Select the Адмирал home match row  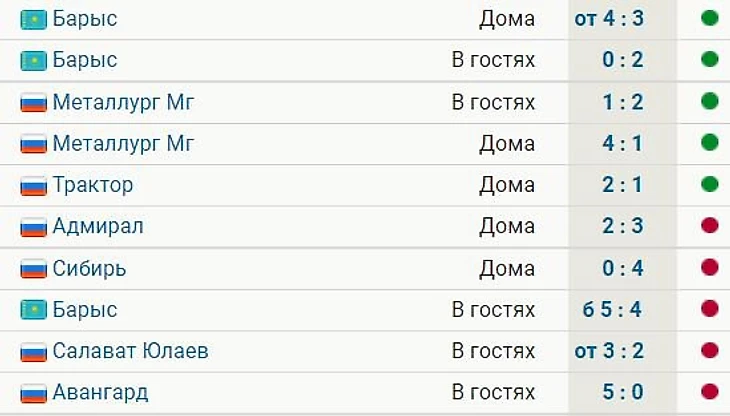[365, 227]
